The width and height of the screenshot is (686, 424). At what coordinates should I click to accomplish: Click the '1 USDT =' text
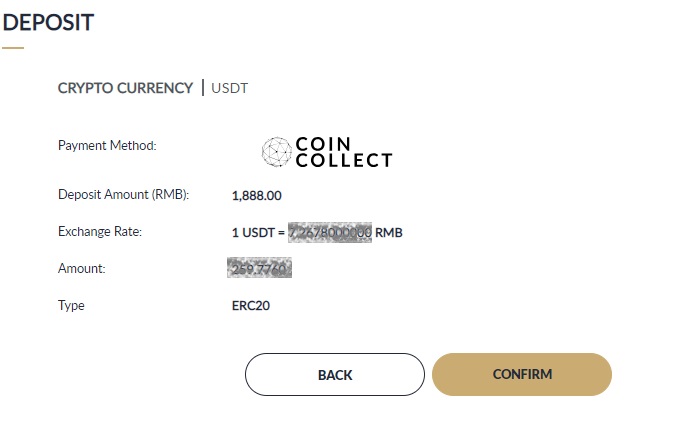[258, 233]
